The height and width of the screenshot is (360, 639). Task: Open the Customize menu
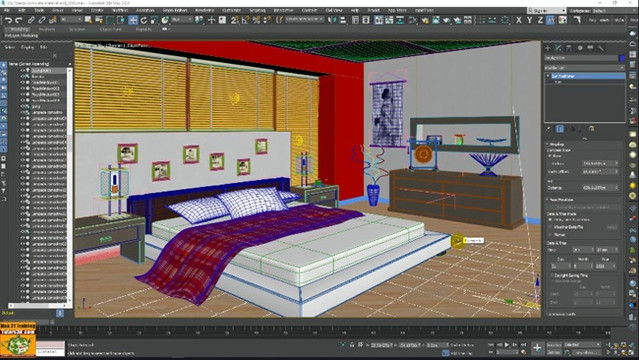(231, 10)
